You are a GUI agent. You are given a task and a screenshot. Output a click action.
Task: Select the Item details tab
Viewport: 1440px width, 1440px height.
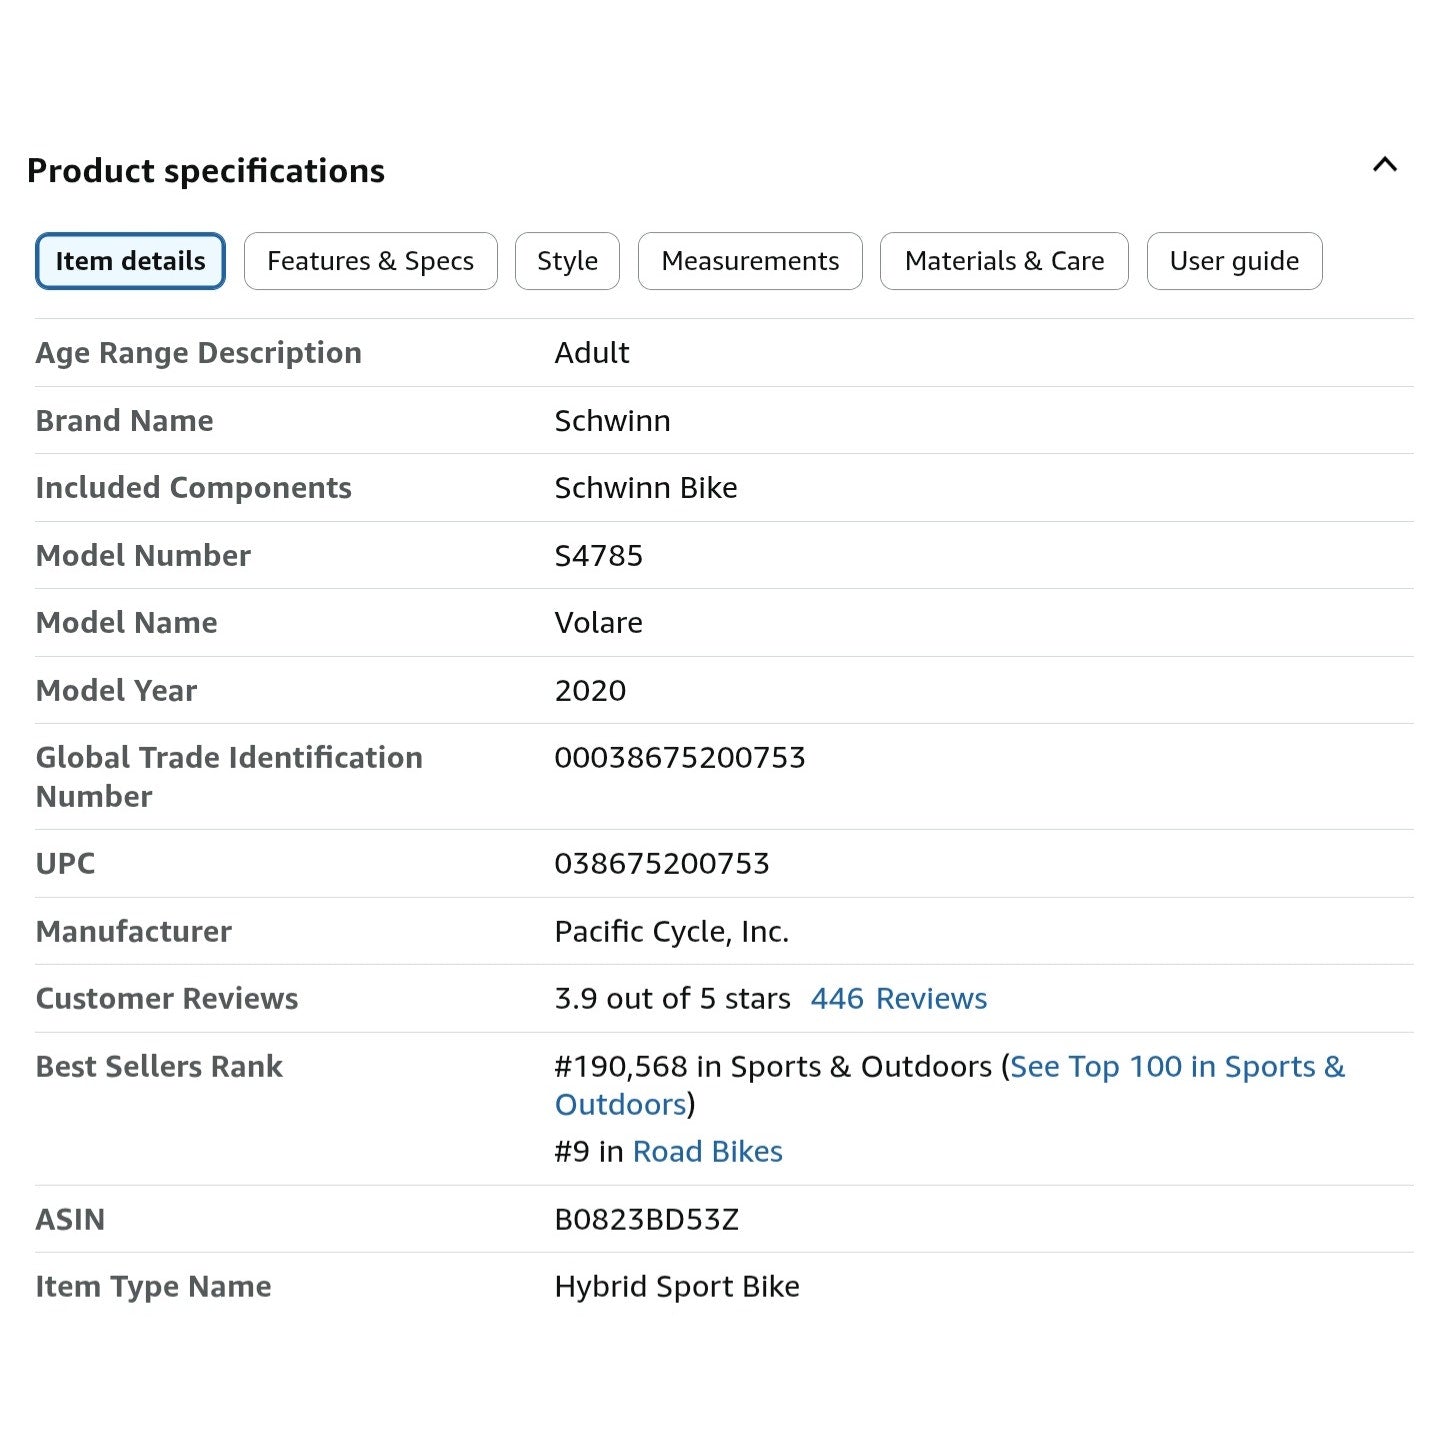(x=130, y=261)
